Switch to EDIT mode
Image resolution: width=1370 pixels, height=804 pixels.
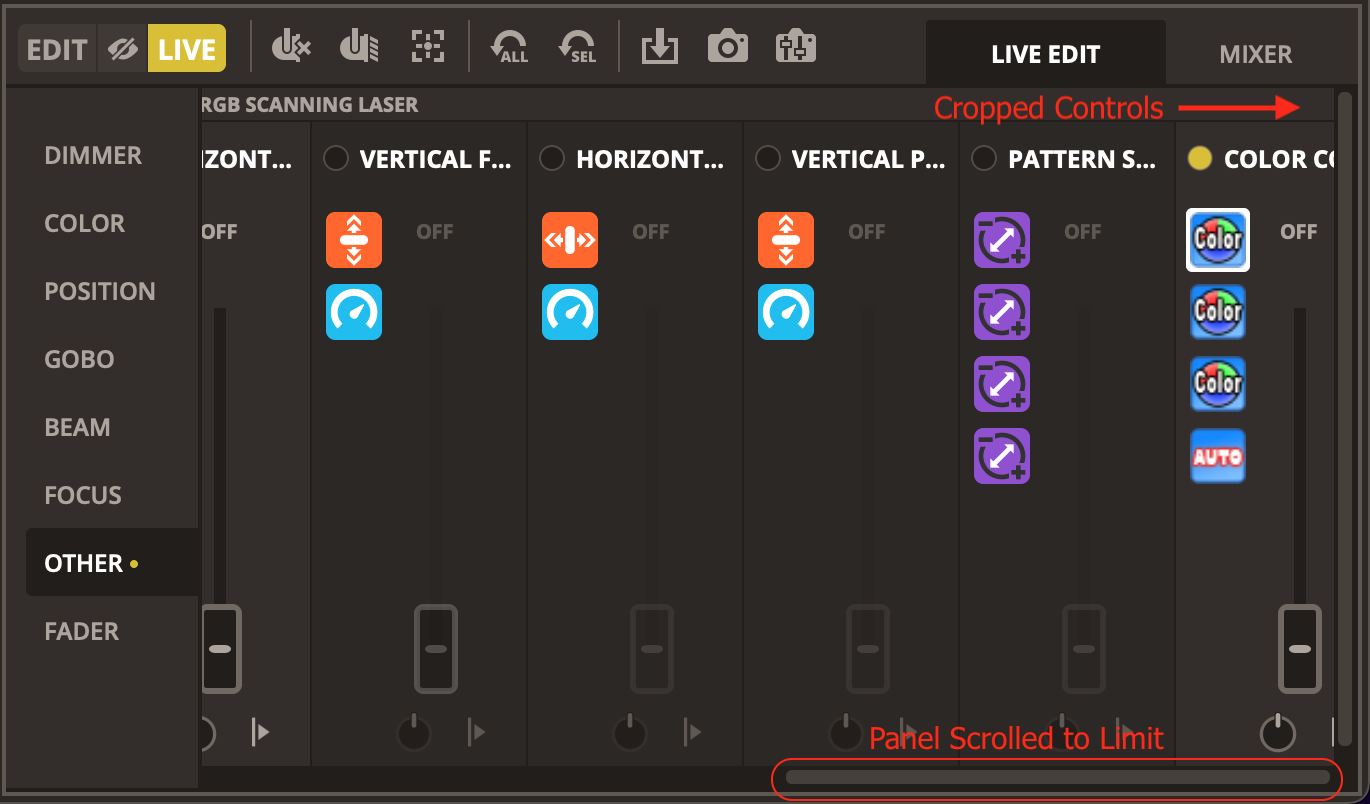pyautogui.click(x=57, y=49)
